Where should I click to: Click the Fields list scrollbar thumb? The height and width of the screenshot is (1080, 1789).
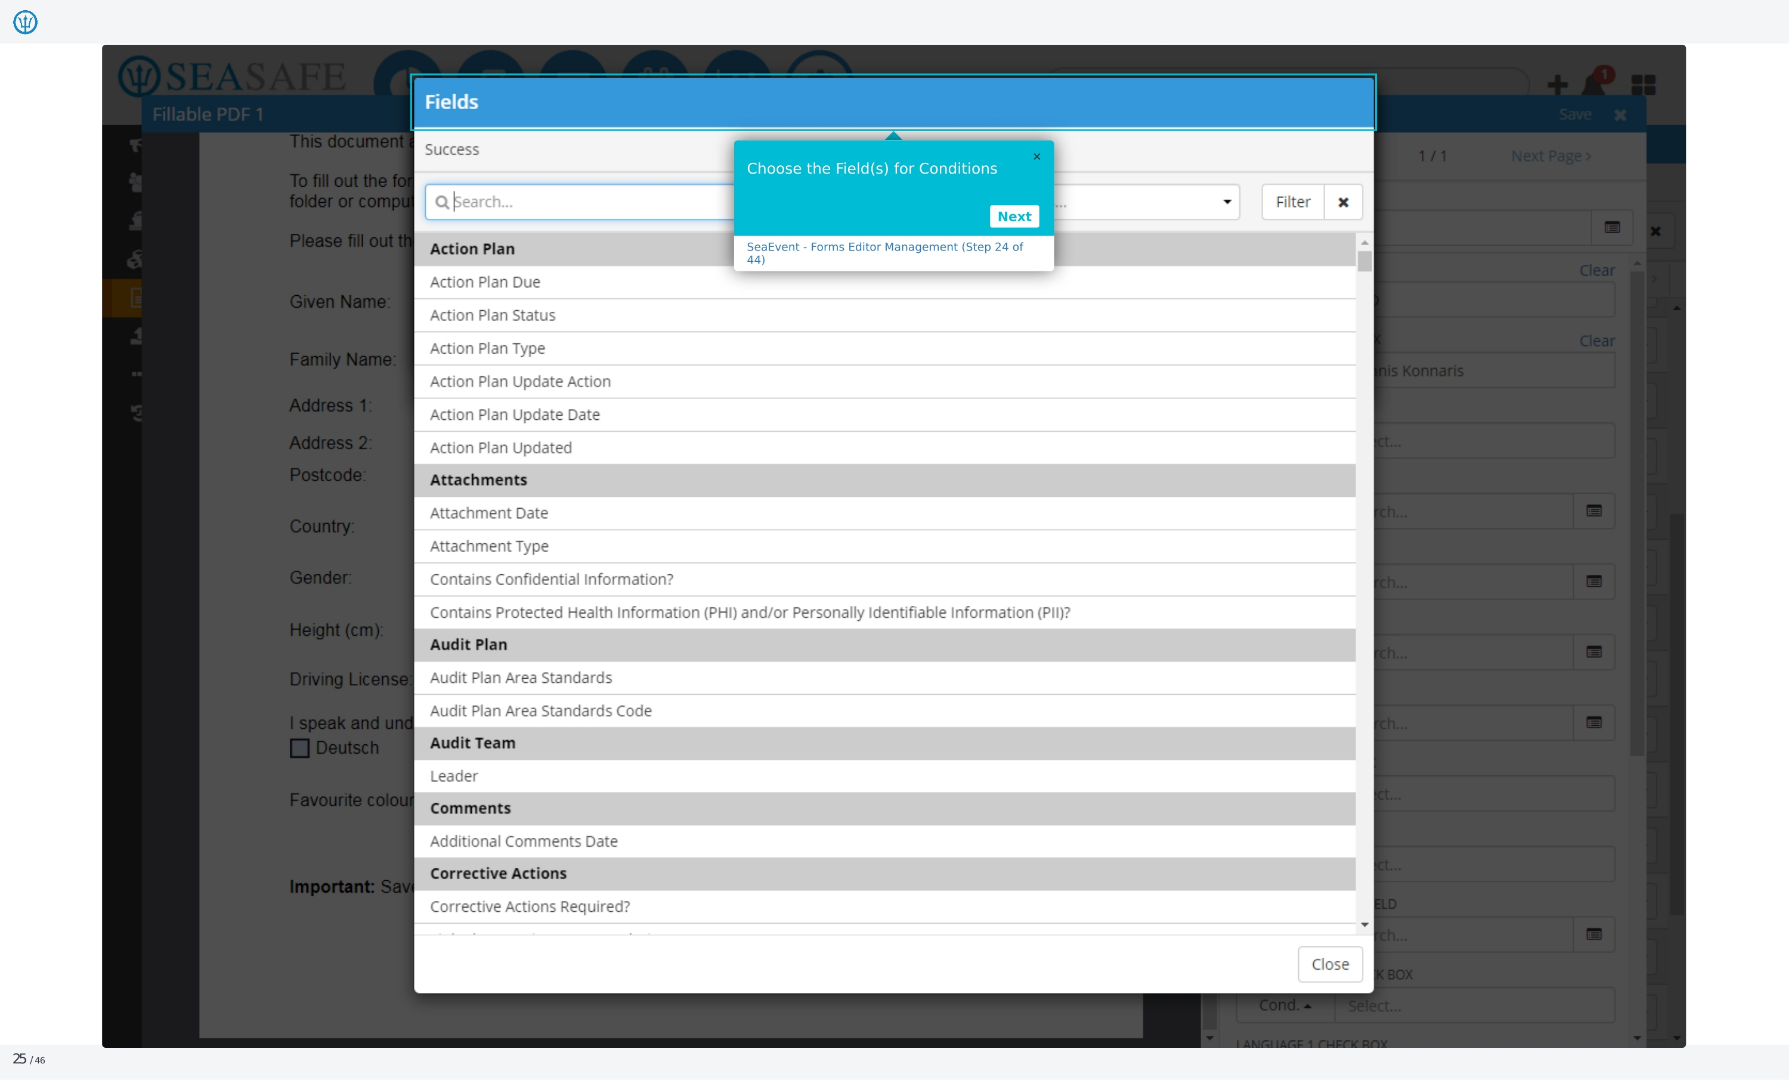pyautogui.click(x=1364, y=261)
